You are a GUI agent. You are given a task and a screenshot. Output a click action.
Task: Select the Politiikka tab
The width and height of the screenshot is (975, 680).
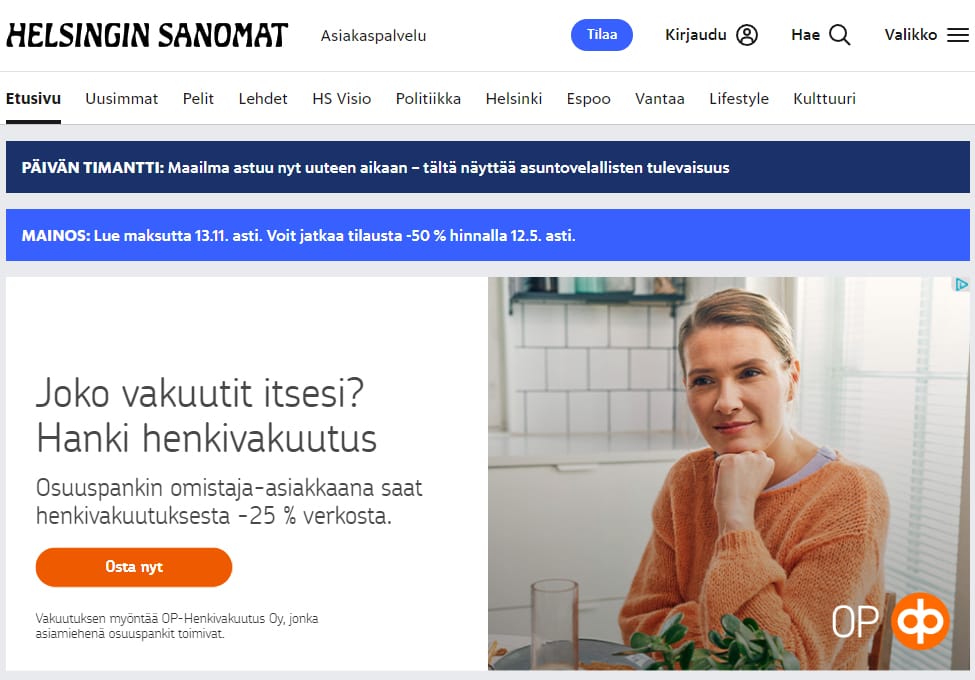pyautogui.click(x=428, y=99)
